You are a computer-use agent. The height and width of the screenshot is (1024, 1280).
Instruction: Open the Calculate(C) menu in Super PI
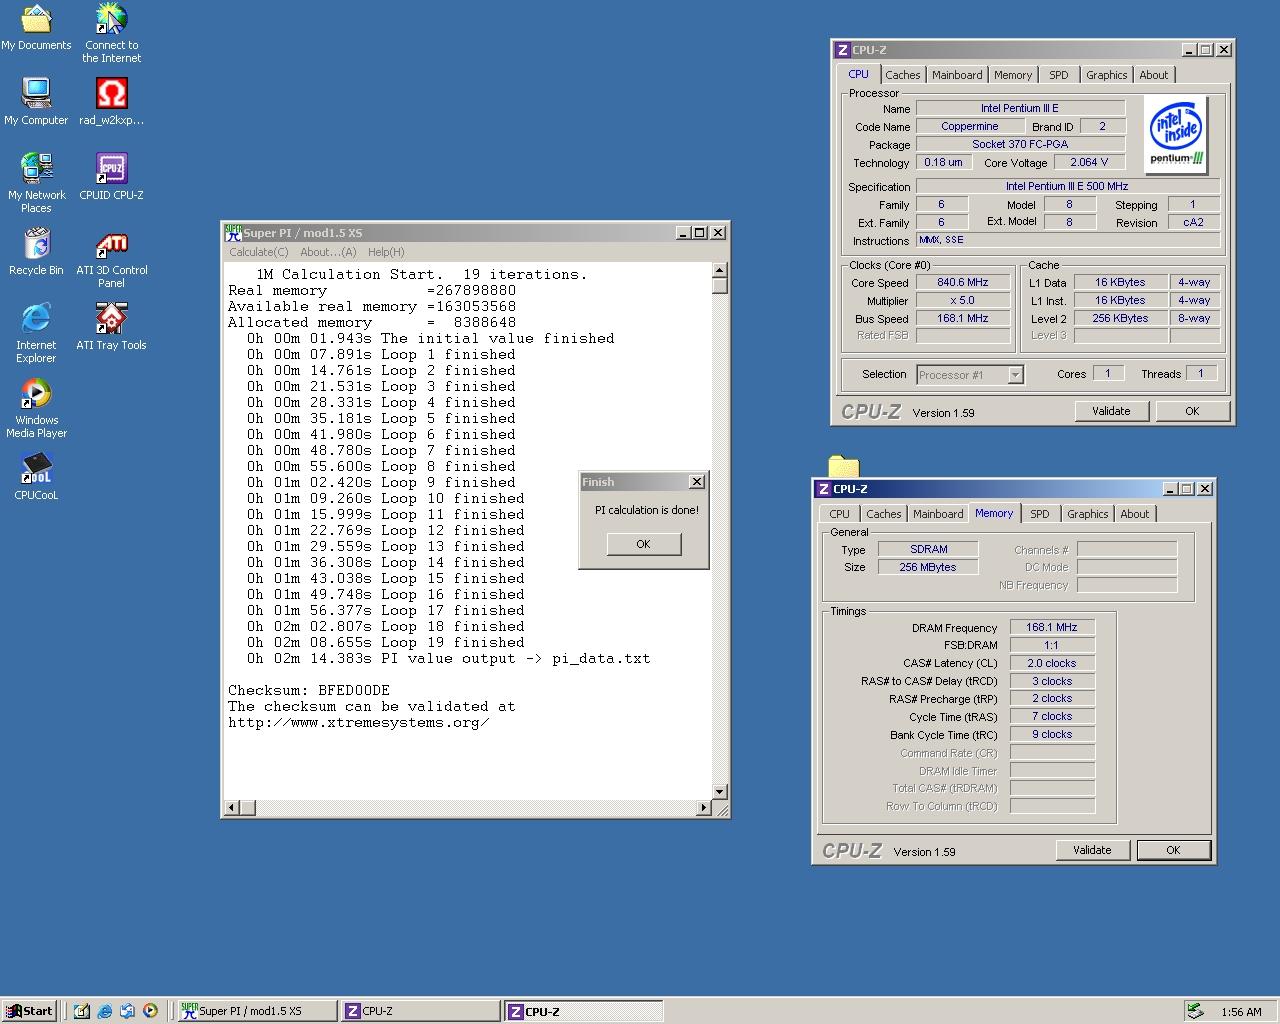click(x=259, y=252)
